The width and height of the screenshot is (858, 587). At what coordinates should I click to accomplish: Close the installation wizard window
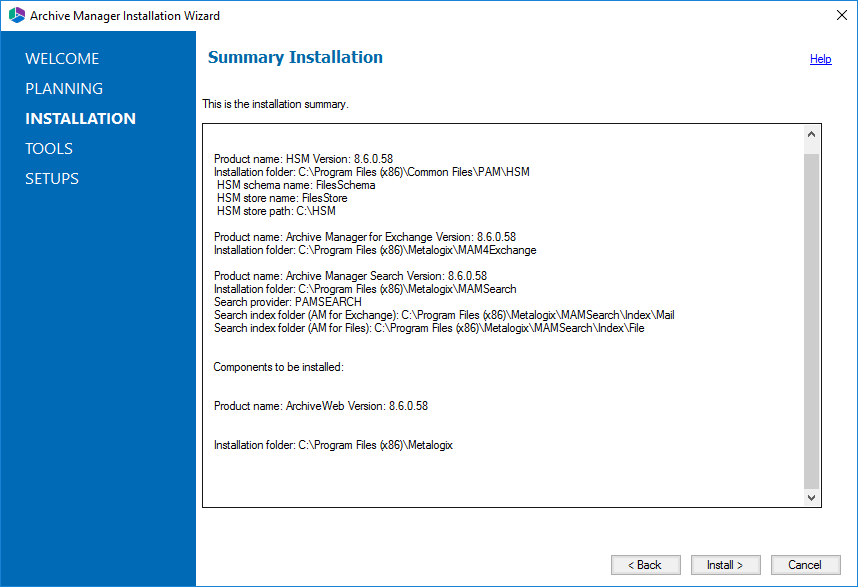coord(842,15)
